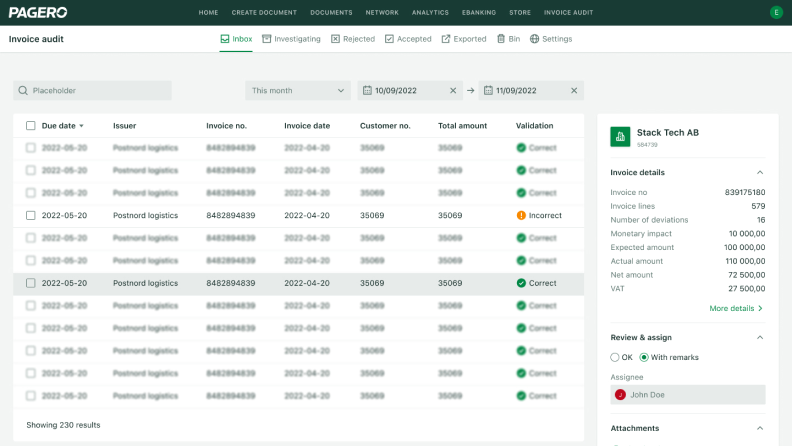This screenshot has height=446, width=792.
Task: Select the OK radio button
Action: click(x=615, y=357)
